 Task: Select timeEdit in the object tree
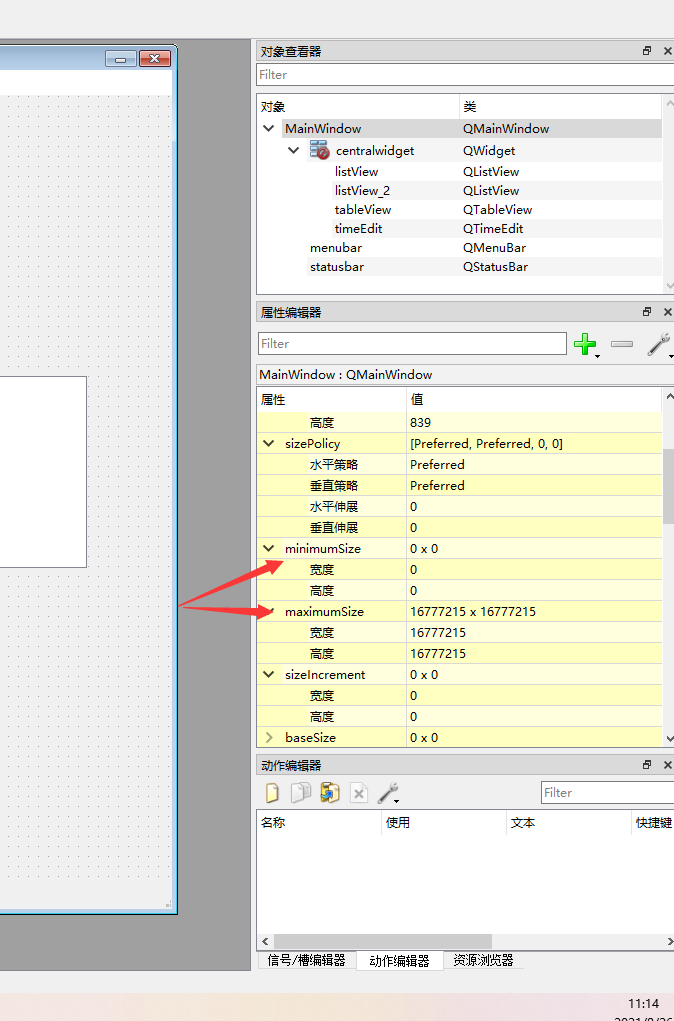coord(358,229)
